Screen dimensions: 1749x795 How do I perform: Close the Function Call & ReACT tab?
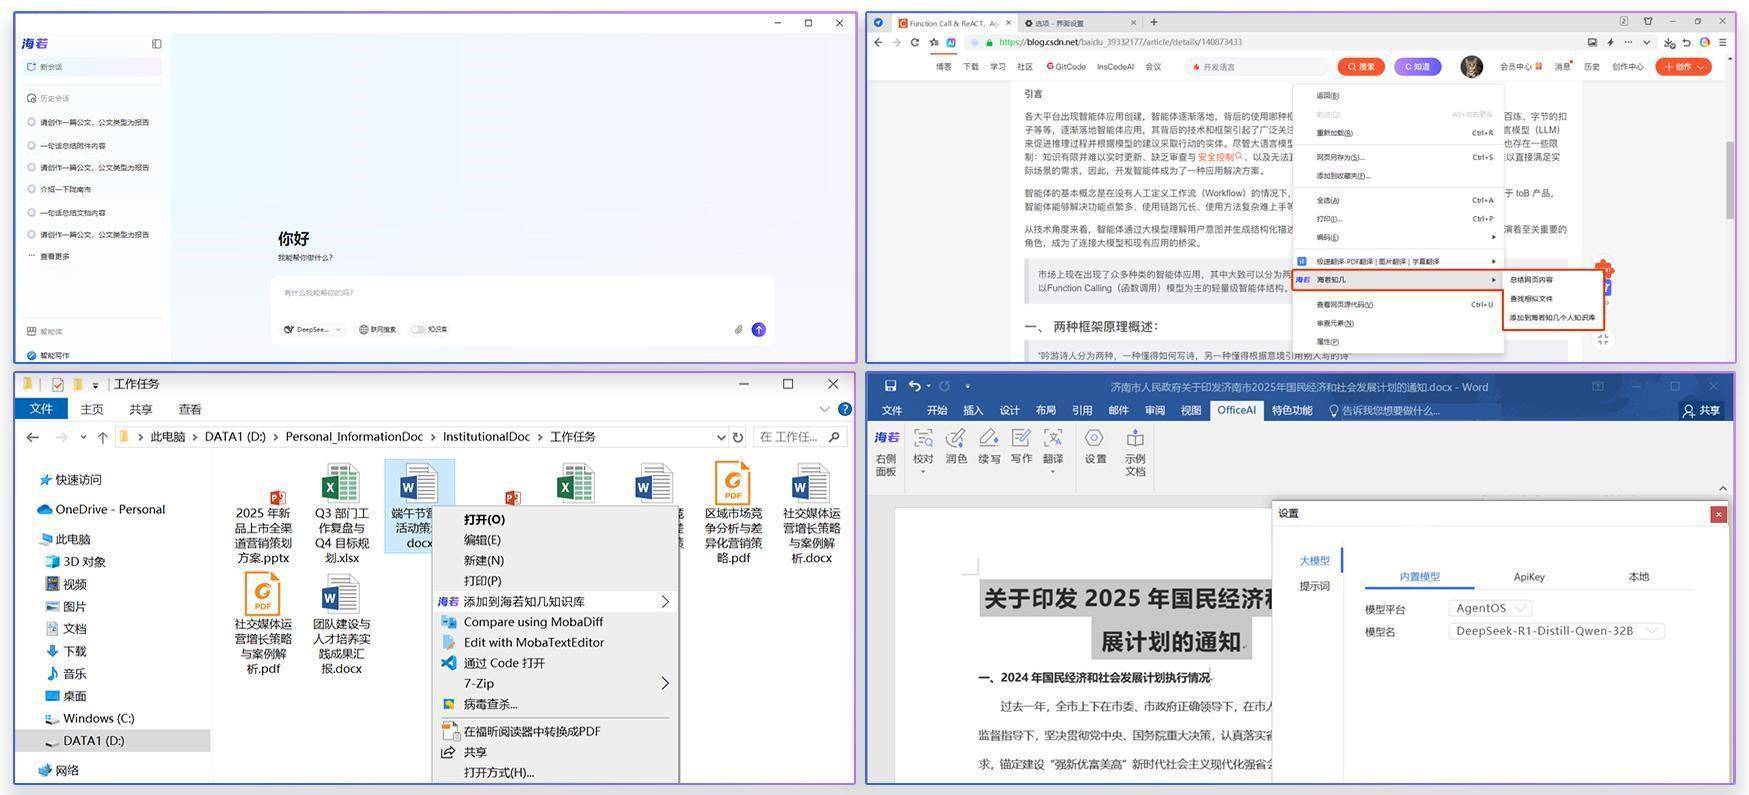(1008, 23)
